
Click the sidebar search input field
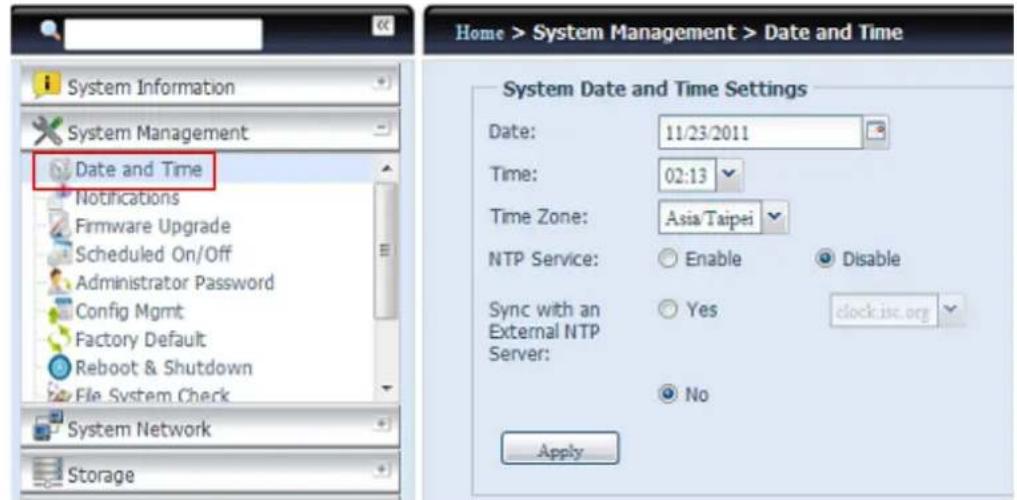[x=163, y=34]
